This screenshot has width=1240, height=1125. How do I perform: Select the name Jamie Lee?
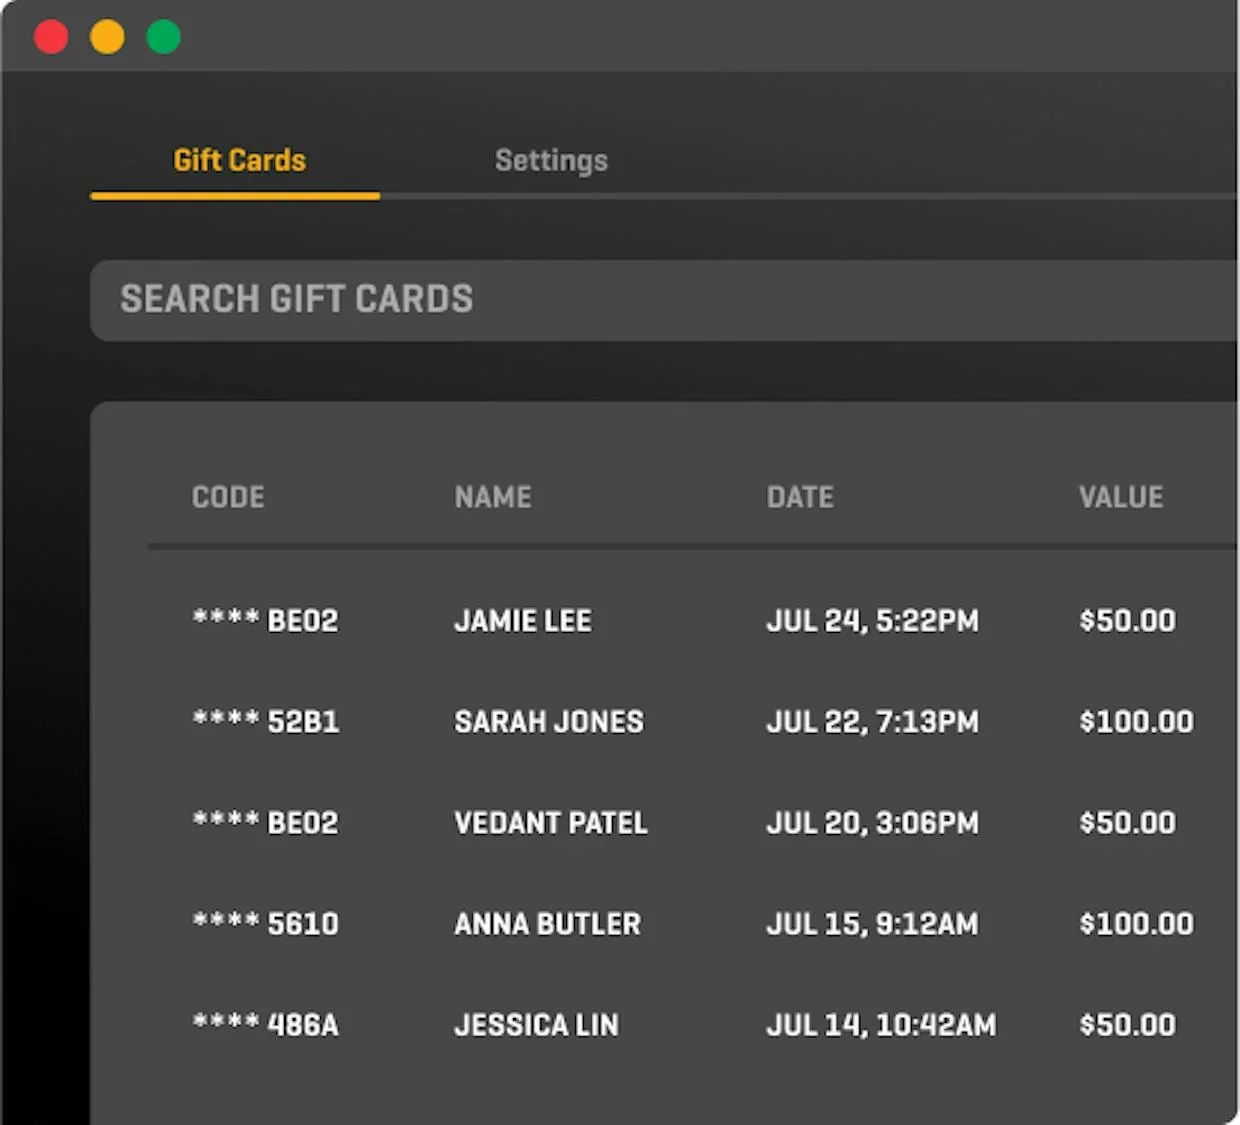click(x=523, y=621)
